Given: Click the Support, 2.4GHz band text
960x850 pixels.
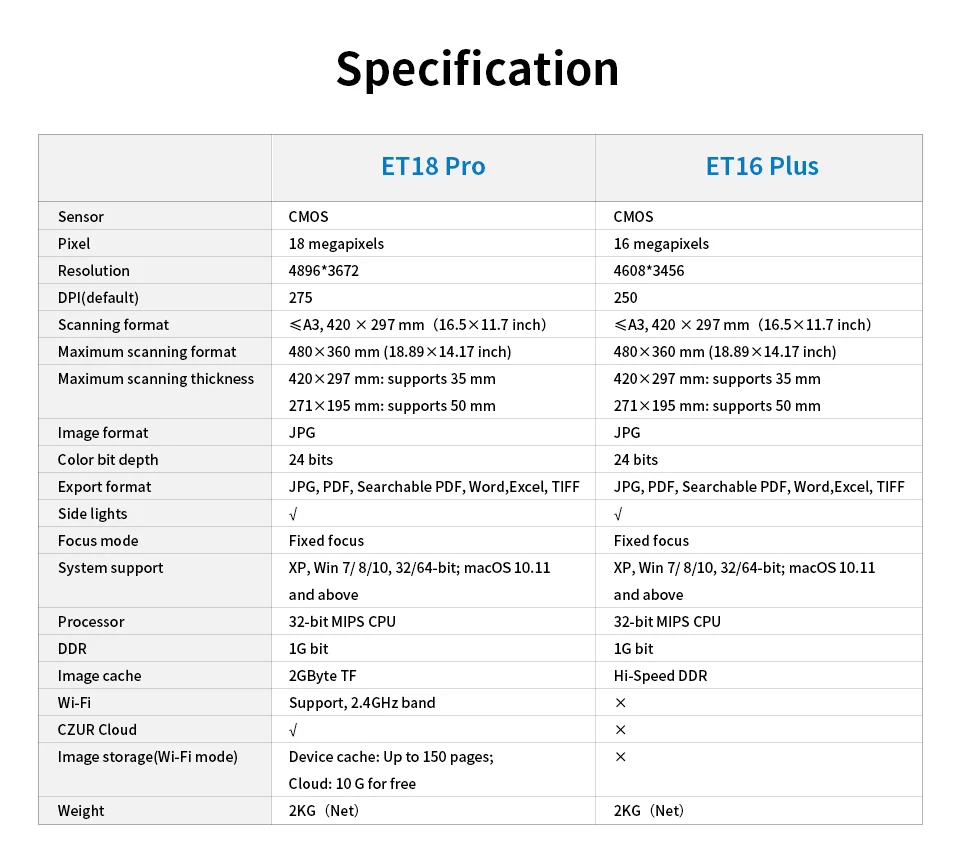Looking at the screenshot, I should tap(362, 703).
